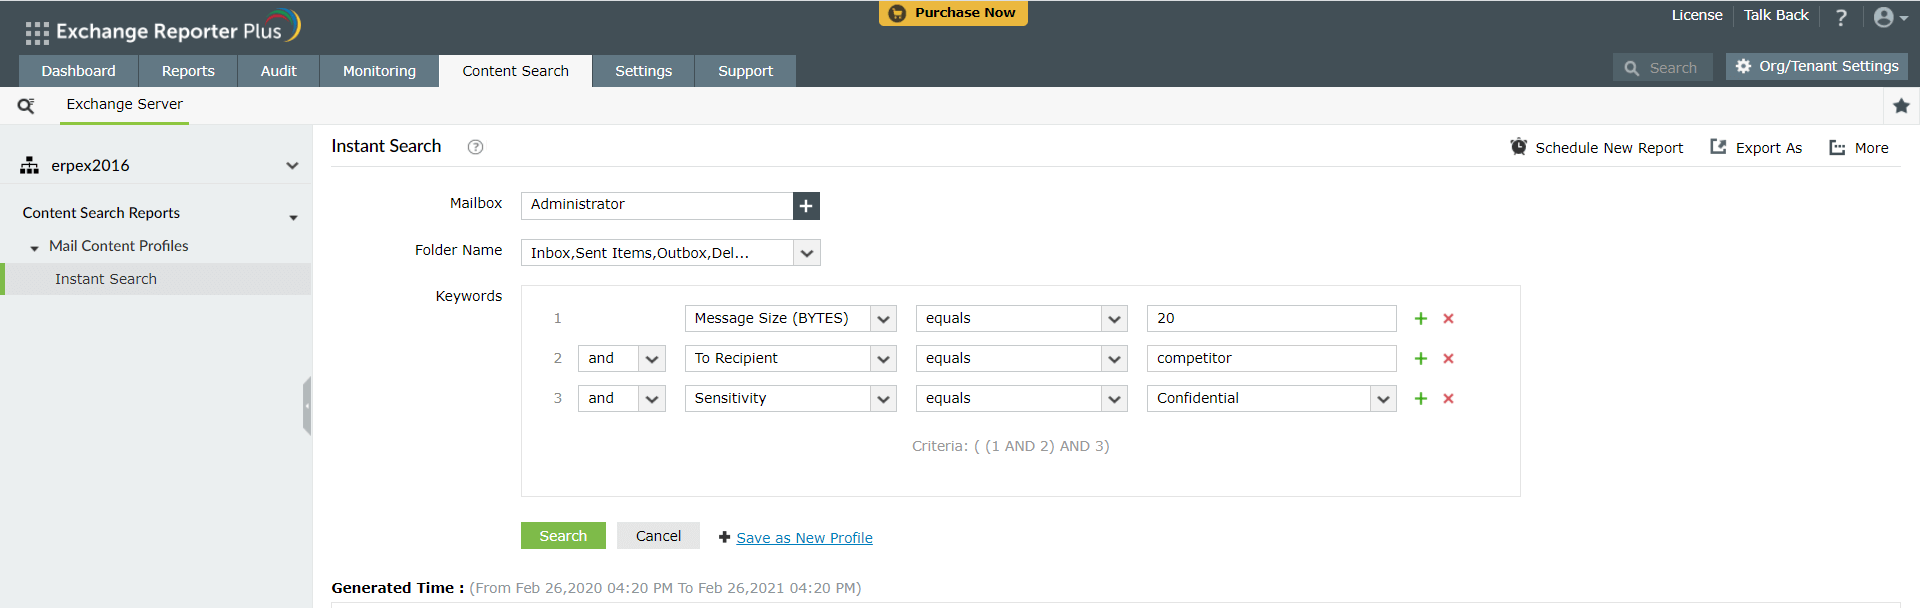The width and height of the screenshot is (1920, 608).
Task: Collapse Content Search Reports section
Action: [293, 217]
